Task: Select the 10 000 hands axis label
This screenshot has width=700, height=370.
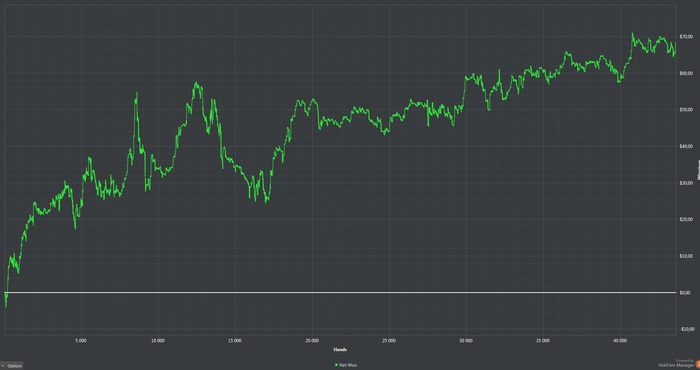Action: 158,341
